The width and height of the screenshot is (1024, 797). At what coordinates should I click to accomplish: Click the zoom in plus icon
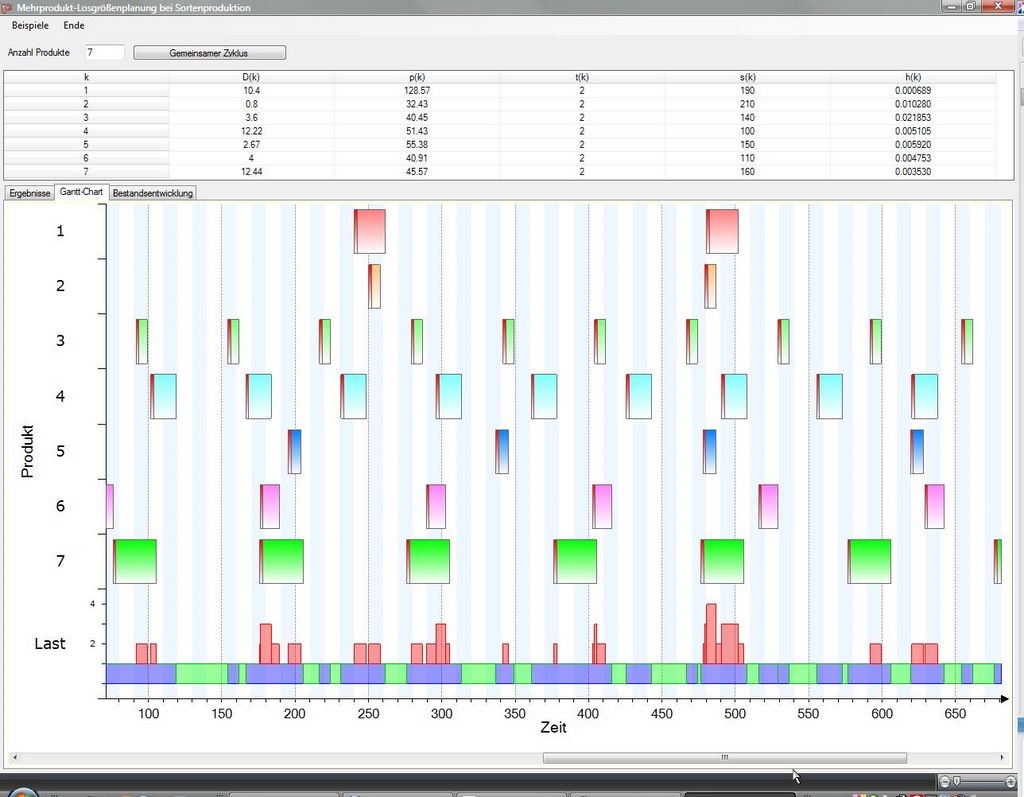tap(1009, 780)
